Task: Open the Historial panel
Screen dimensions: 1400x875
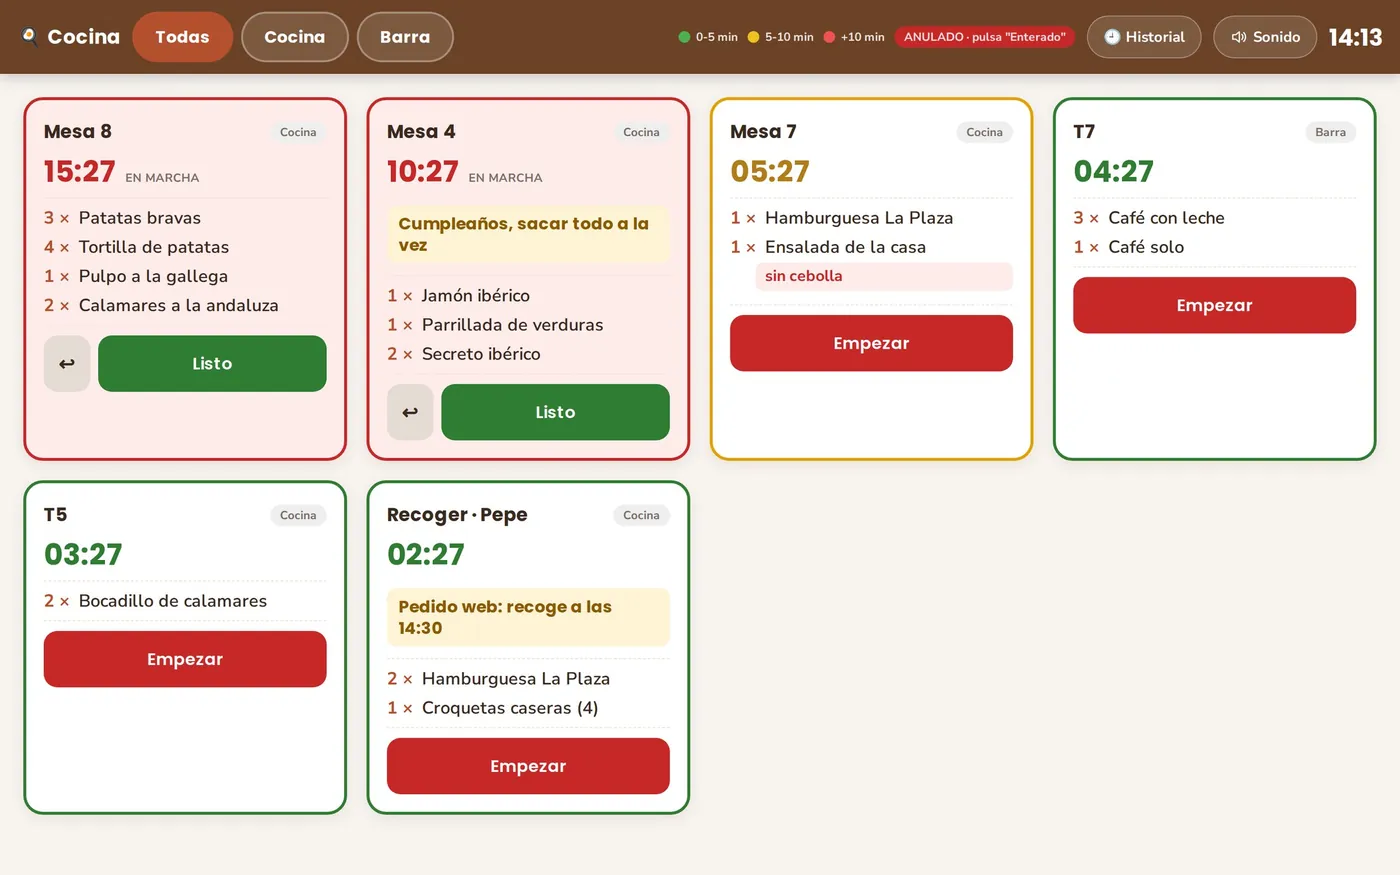Action: coord(1144,37)
